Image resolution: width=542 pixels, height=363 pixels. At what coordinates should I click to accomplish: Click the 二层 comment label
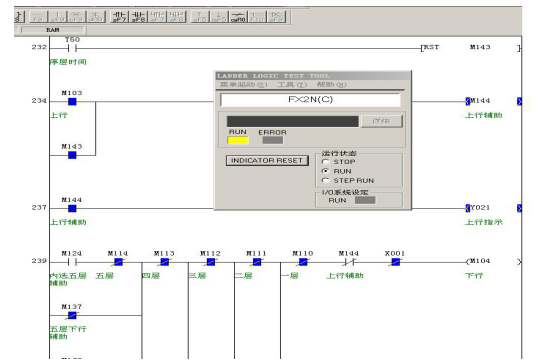[244, 276]
